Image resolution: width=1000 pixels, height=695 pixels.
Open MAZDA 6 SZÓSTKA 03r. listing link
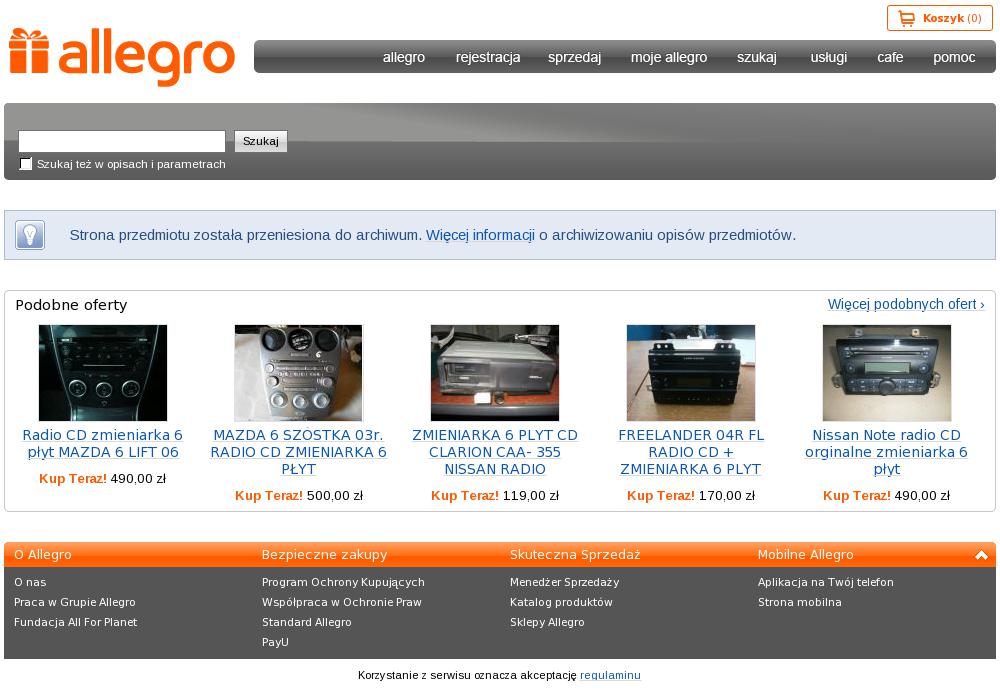(x=298, y=452)
